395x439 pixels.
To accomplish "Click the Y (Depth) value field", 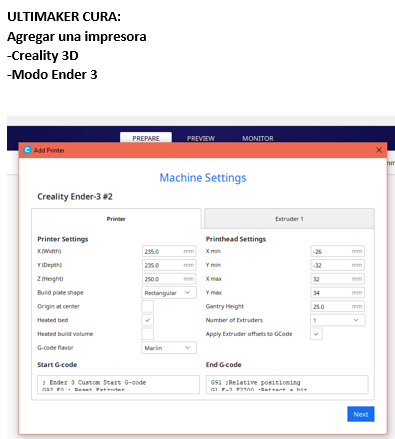I will [x=169, y=265].
